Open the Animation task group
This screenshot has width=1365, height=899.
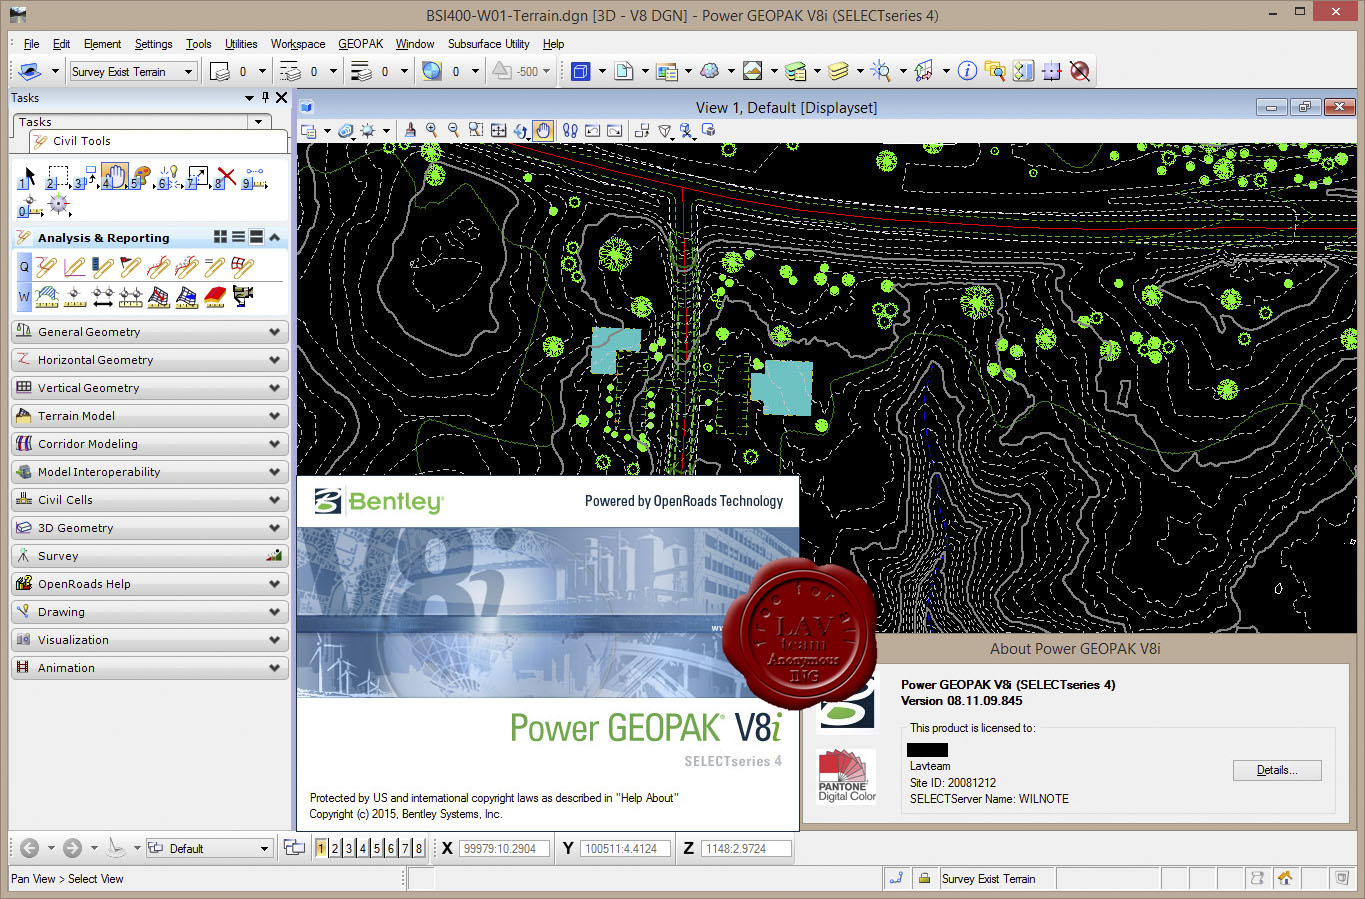click(150, 668)
